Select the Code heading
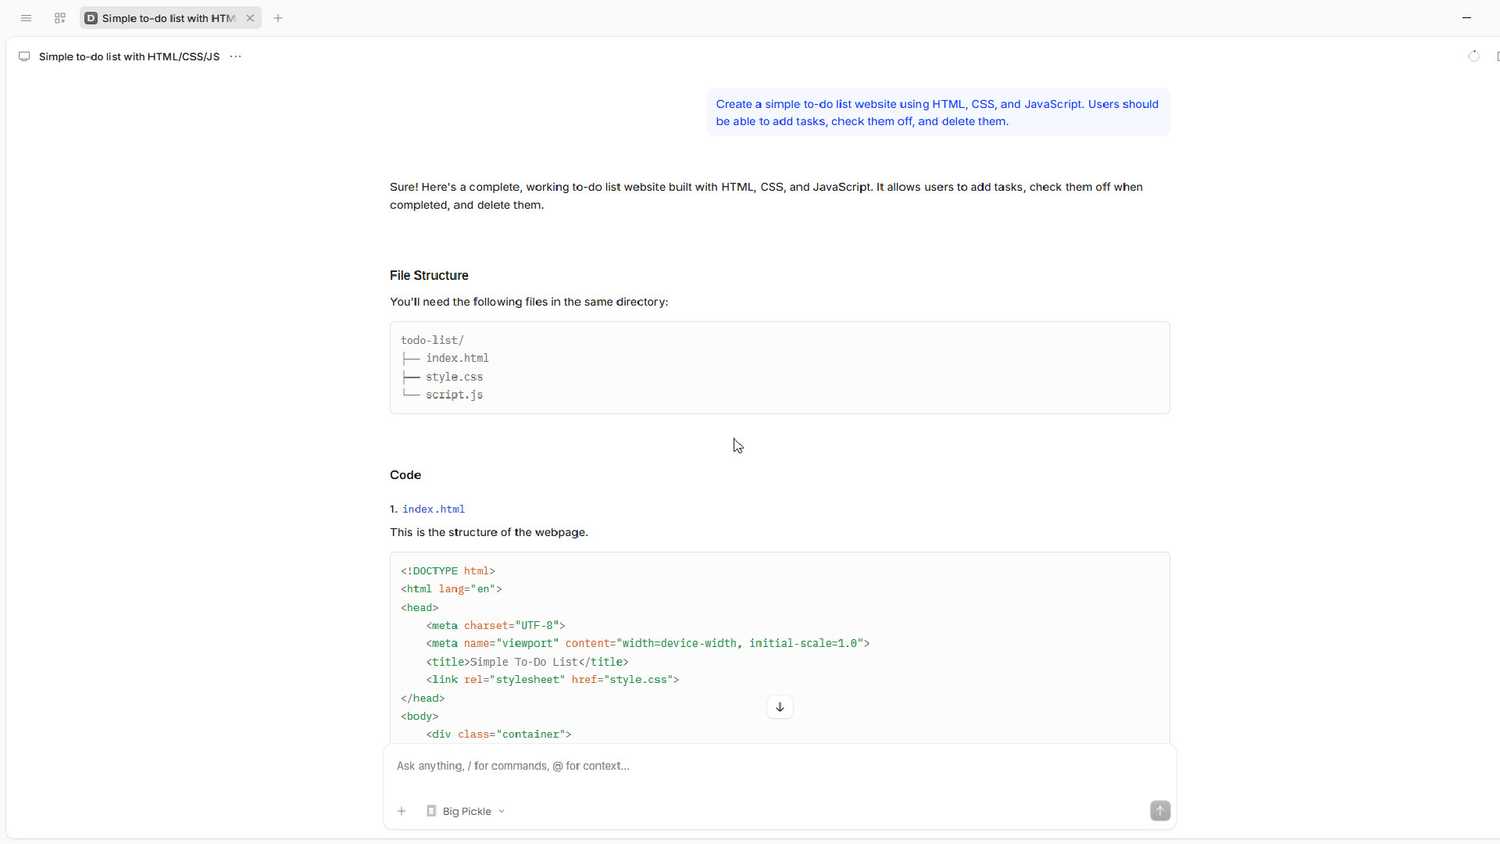This screenshot has width=1500, height=844. [x=405, y=475]
